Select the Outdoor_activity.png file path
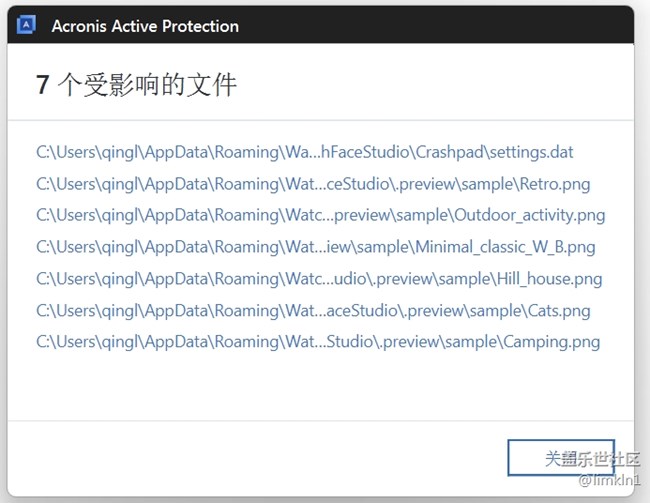 click(320, 215)
